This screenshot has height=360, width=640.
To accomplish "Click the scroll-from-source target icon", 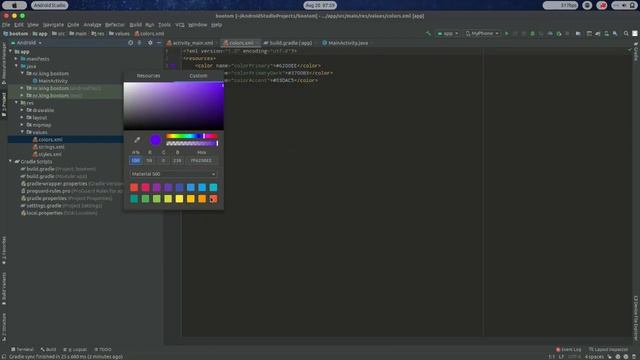I will 131,42.
